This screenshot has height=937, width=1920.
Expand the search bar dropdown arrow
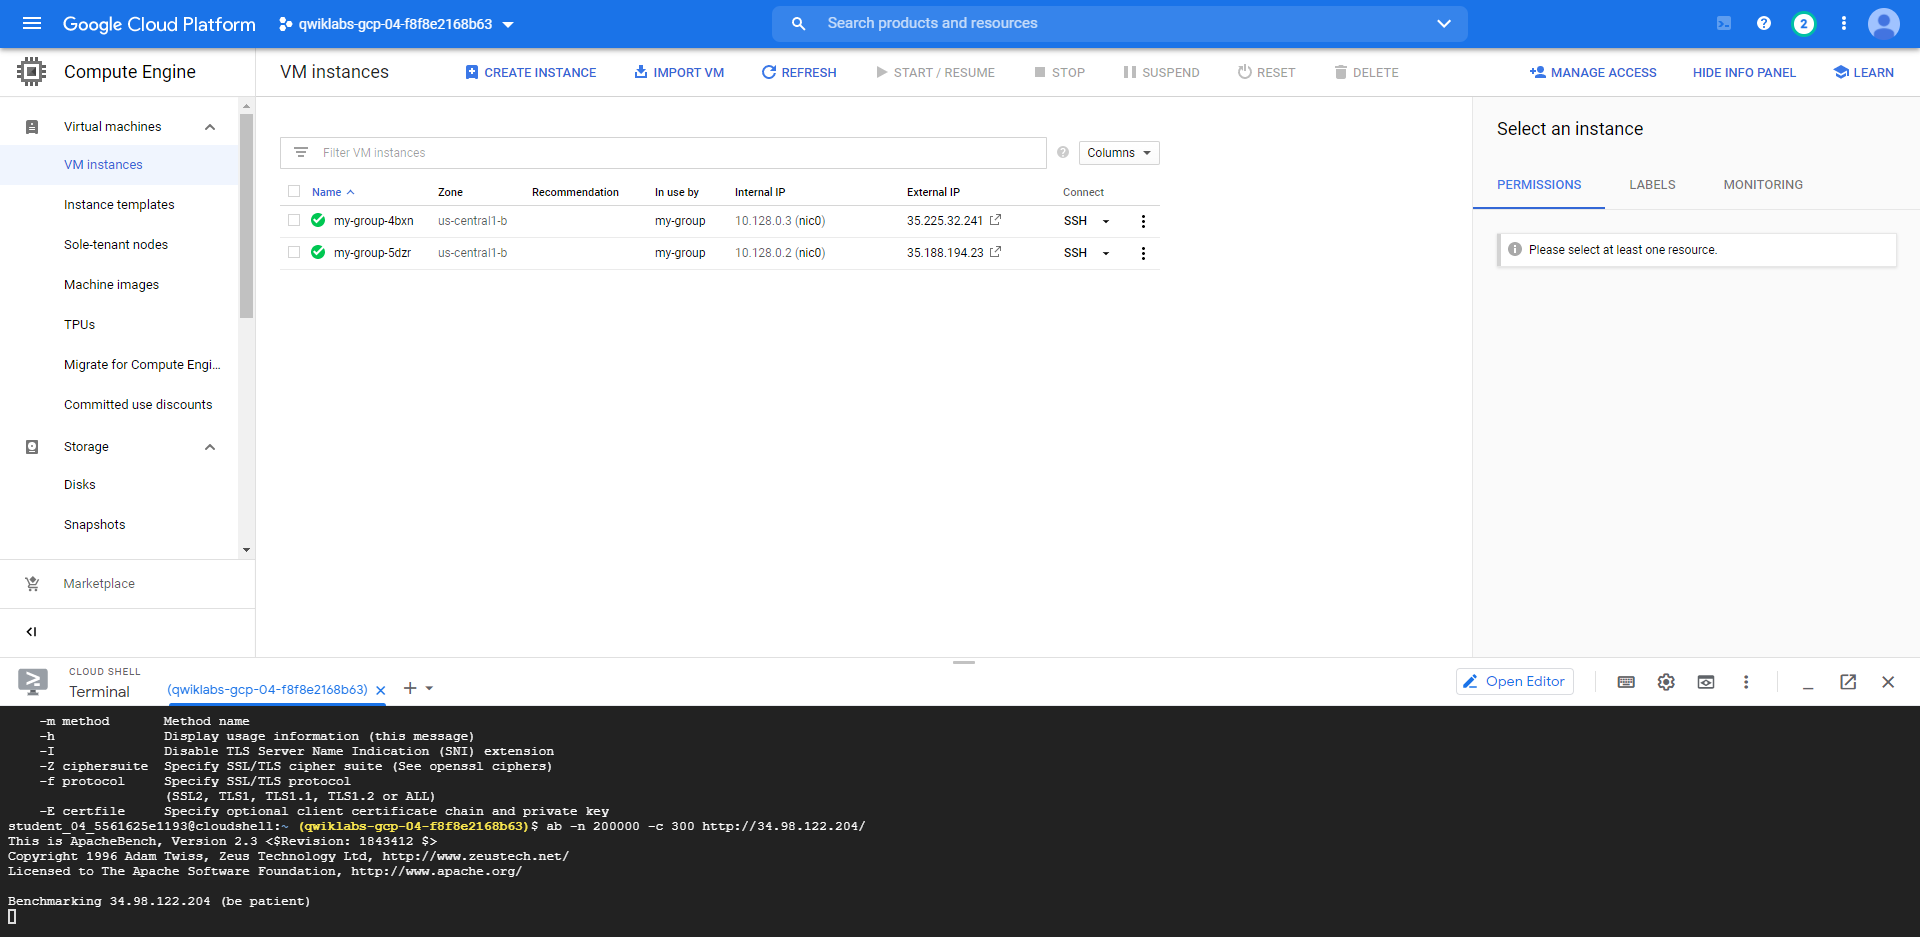[1443, 23]
